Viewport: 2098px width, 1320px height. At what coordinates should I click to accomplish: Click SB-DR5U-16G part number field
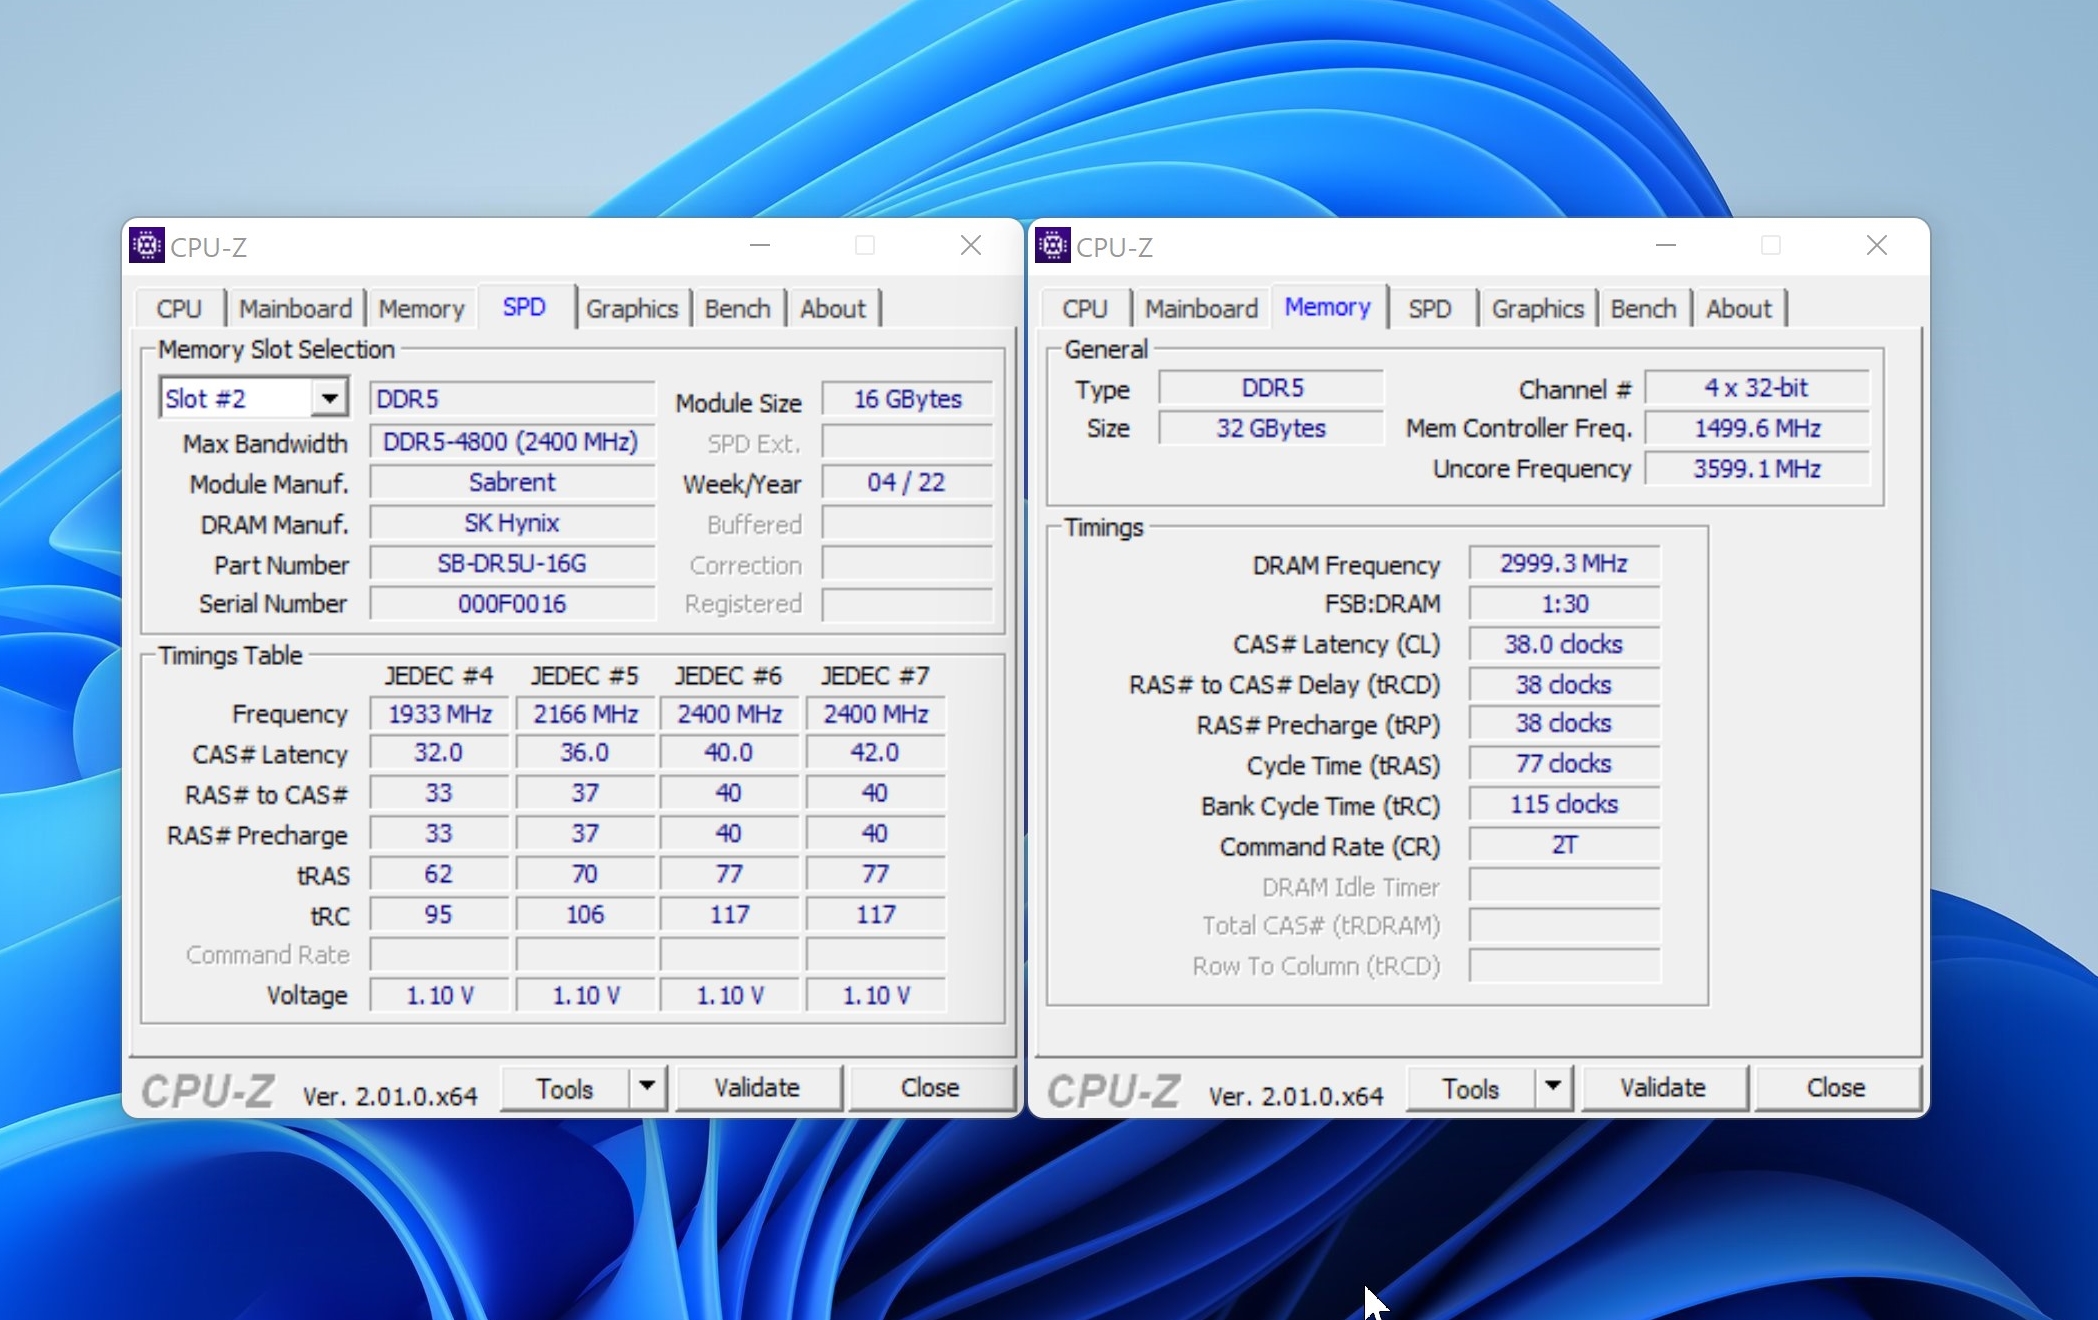coord(512,564)
